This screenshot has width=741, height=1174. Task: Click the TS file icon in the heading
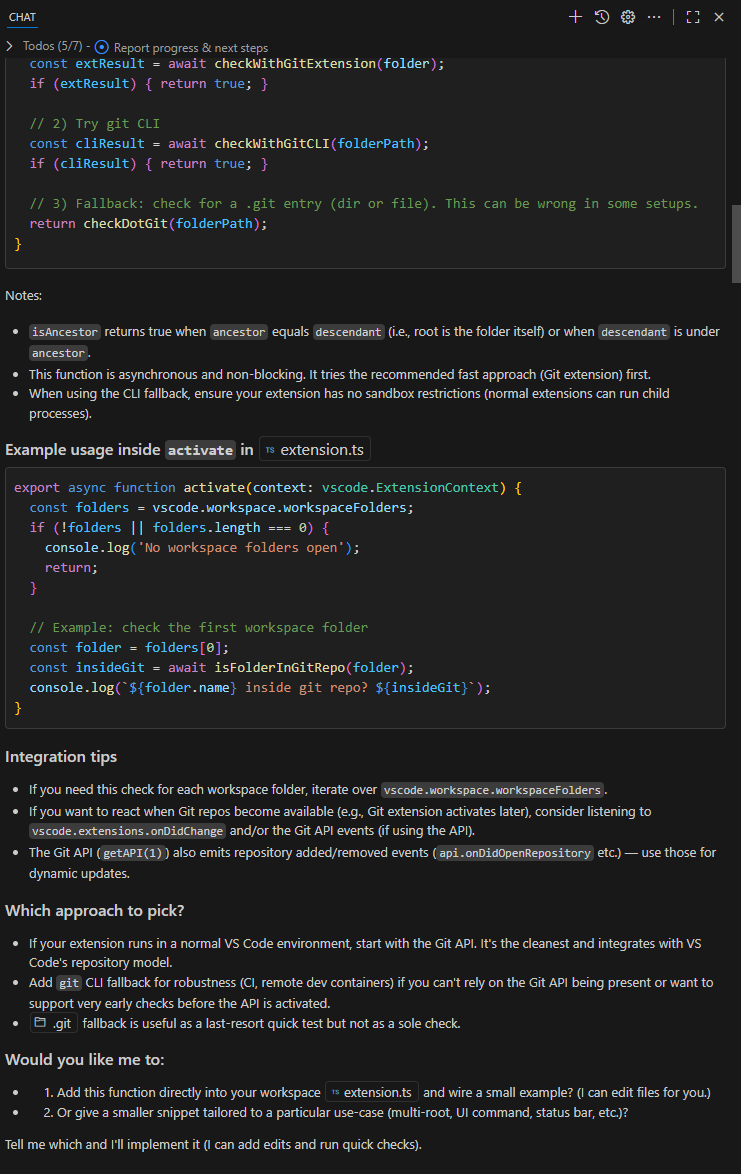[271, 450]
